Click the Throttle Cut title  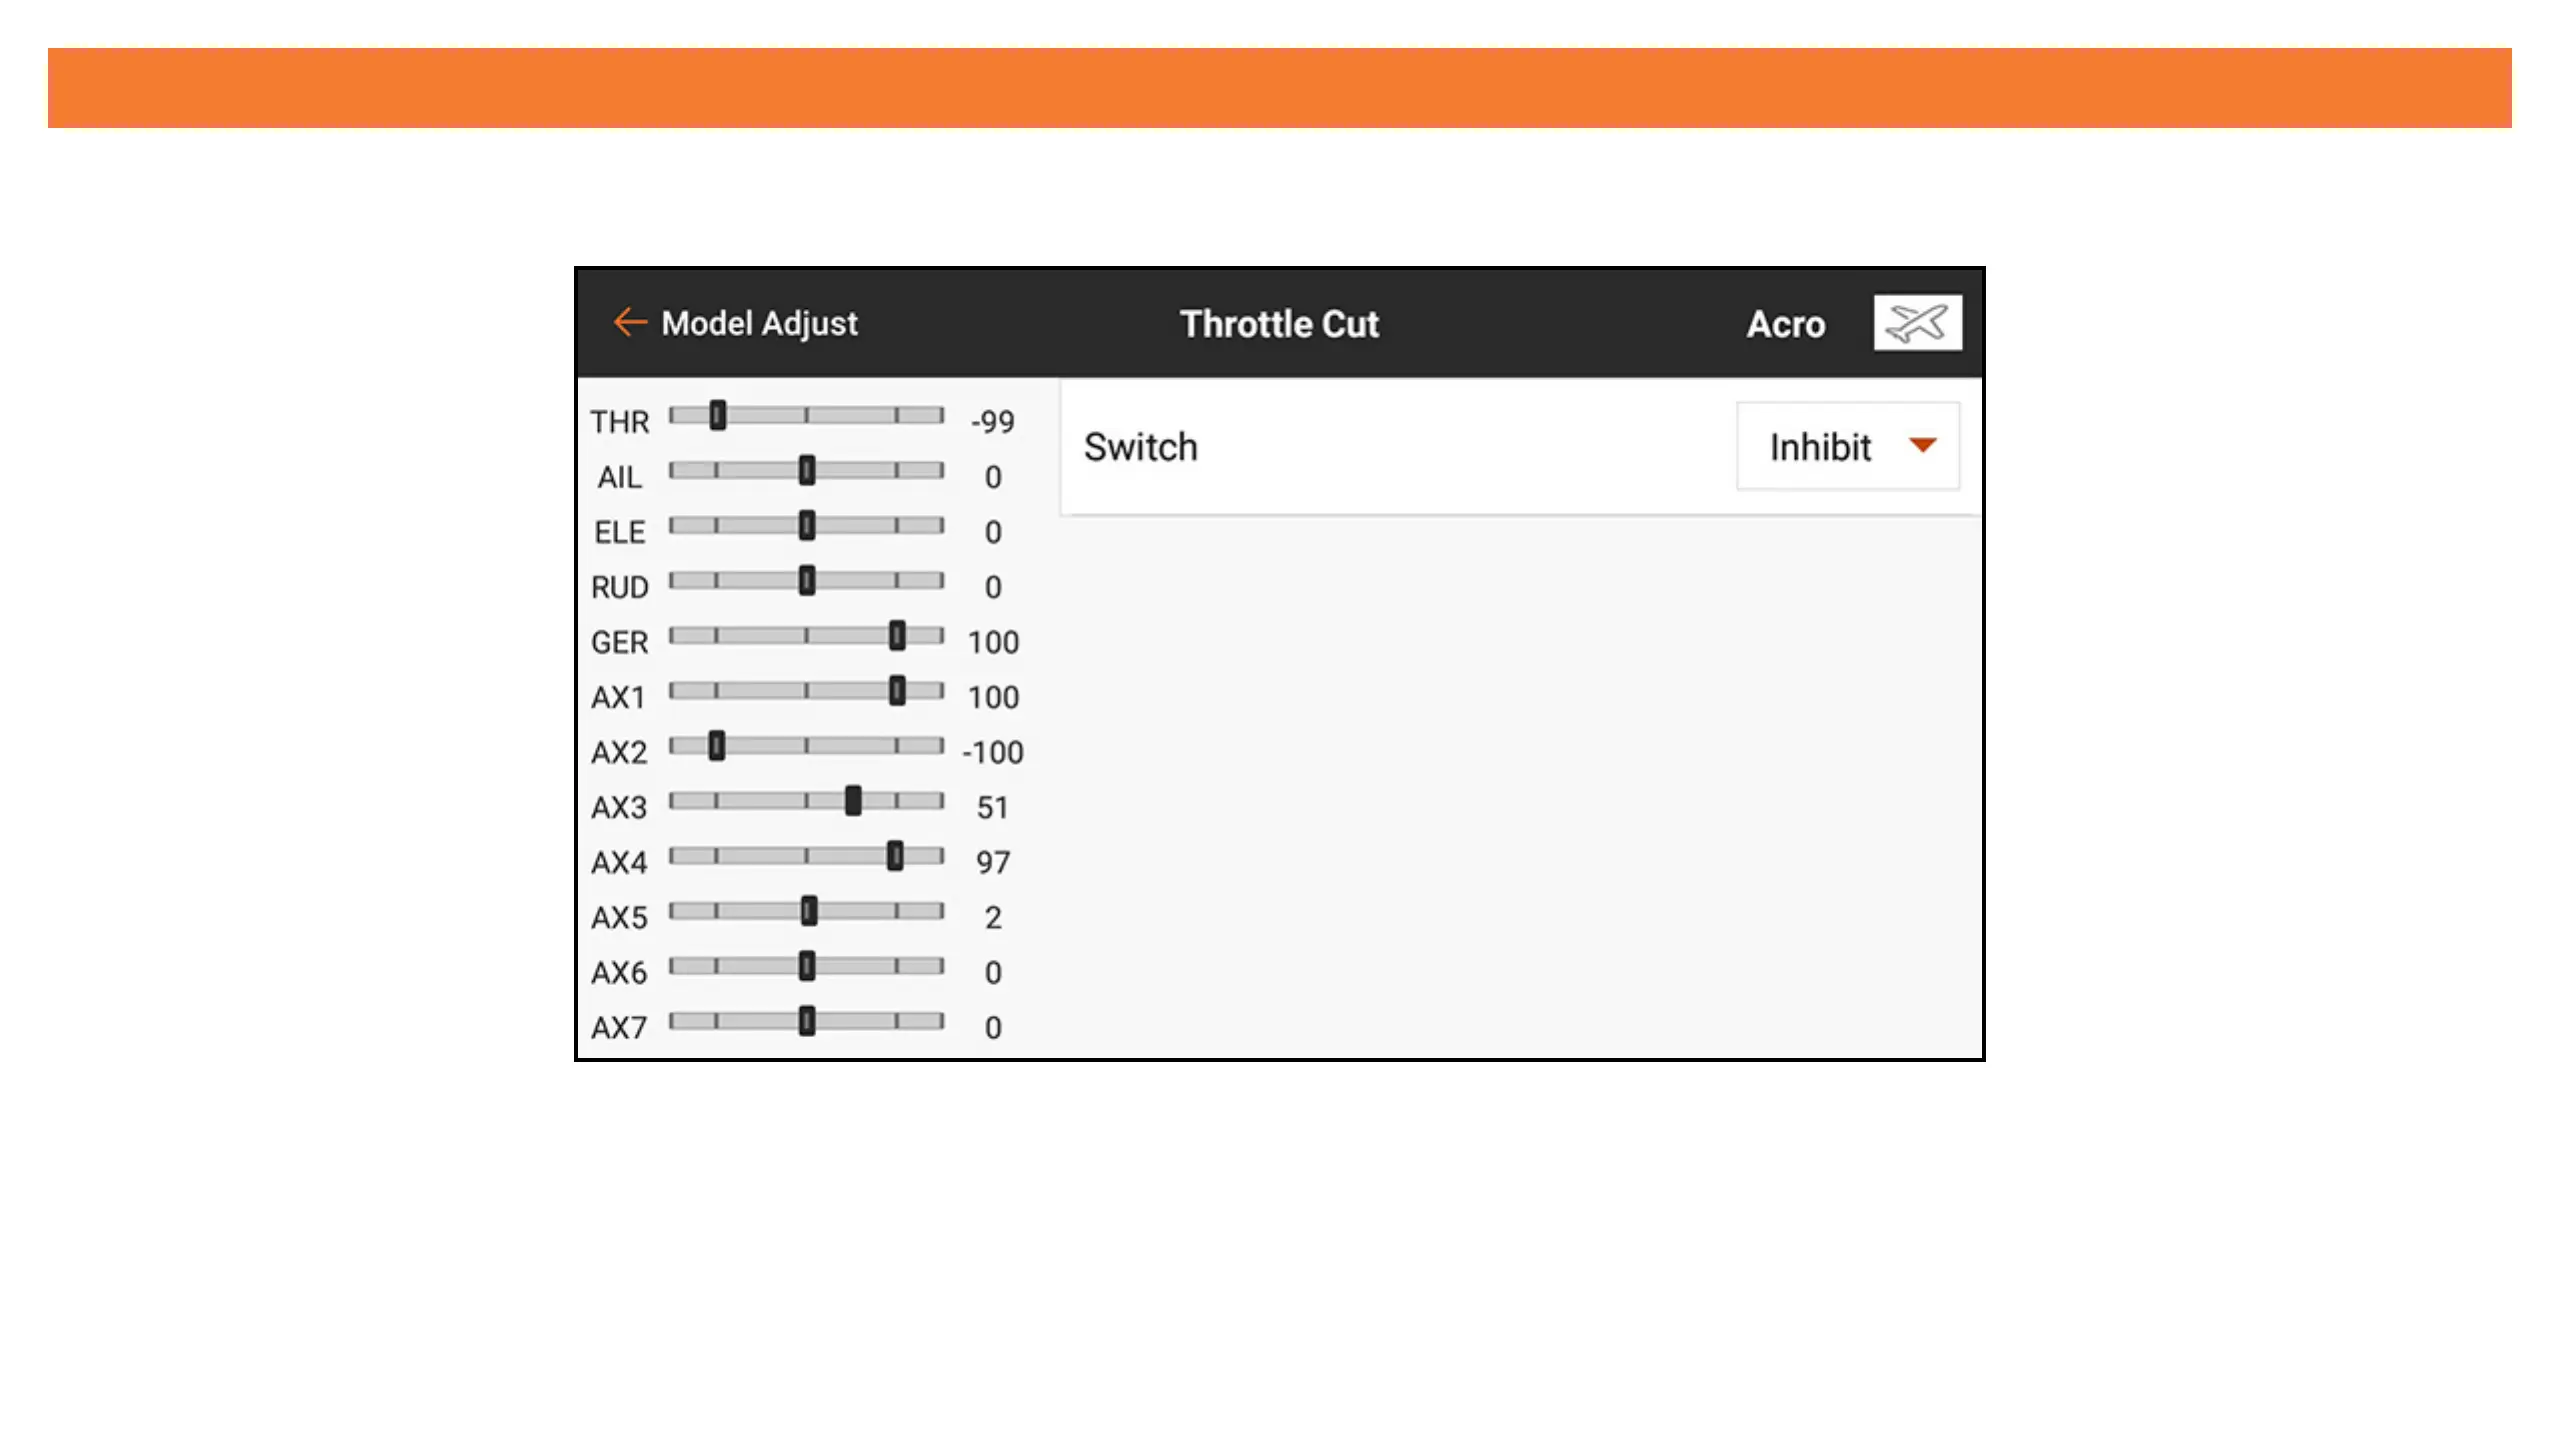tap(1279, 324)
